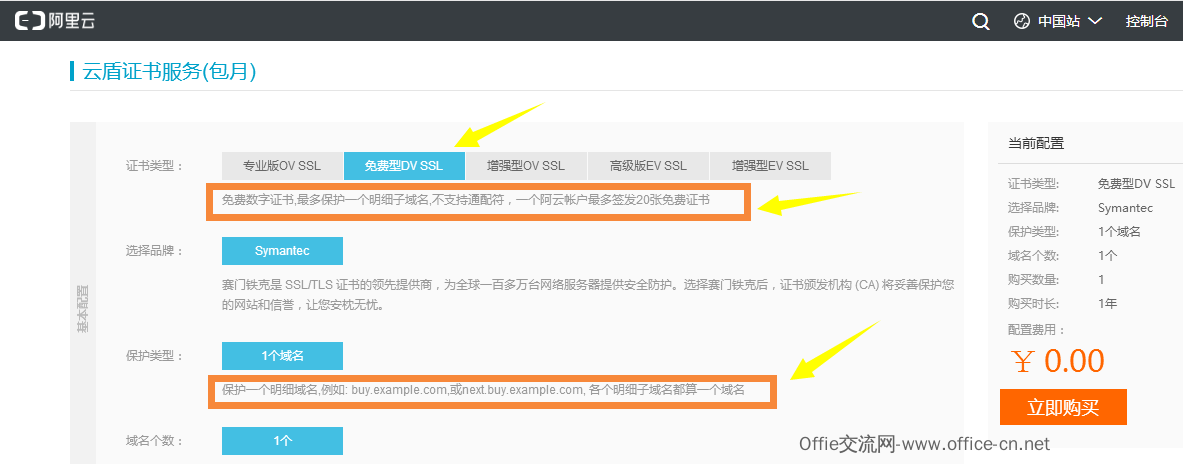Image resolution: width=1183 pixels, height=464 pixels.
Task: Select the 免费型DV SSL certificate type
Action: click(x=404, y=166)
